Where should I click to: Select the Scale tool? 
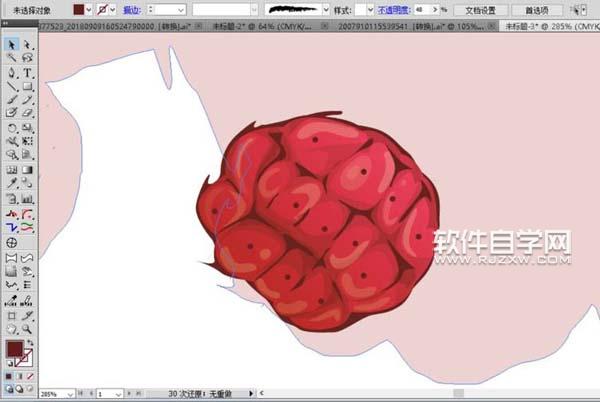tap(27, 128)
